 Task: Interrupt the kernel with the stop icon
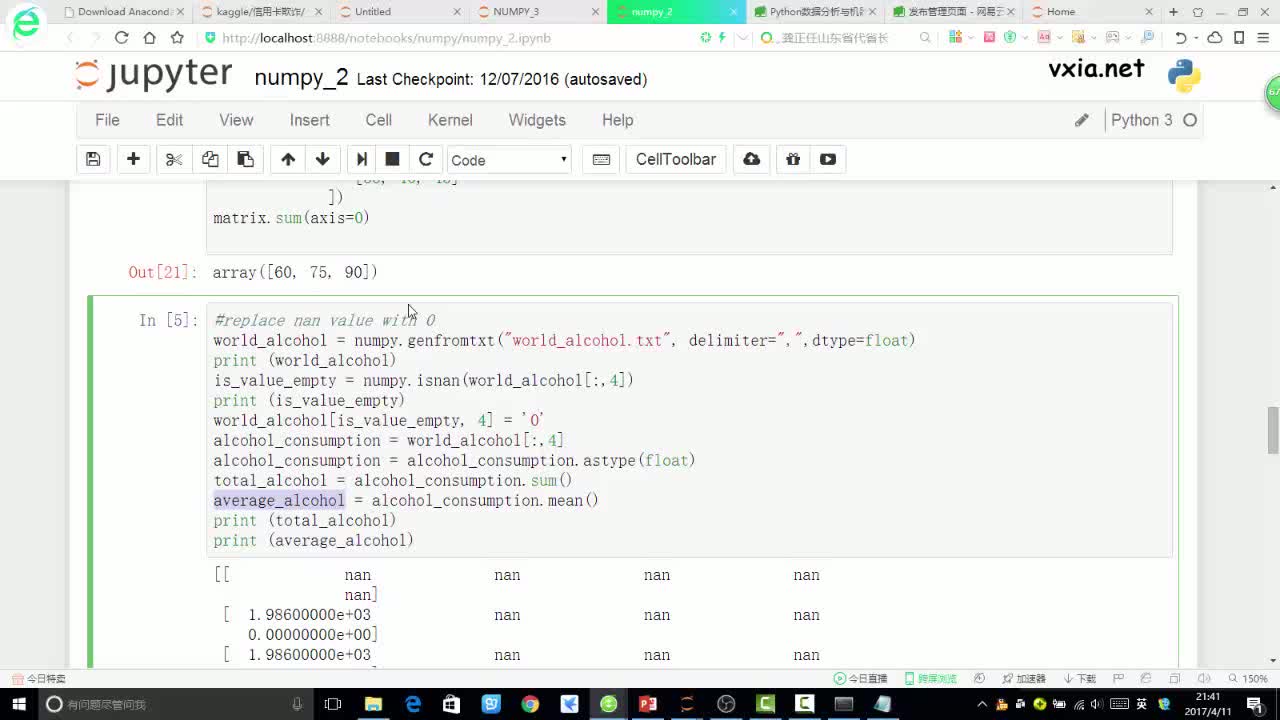pyautogui.click(x=393, y=159)
